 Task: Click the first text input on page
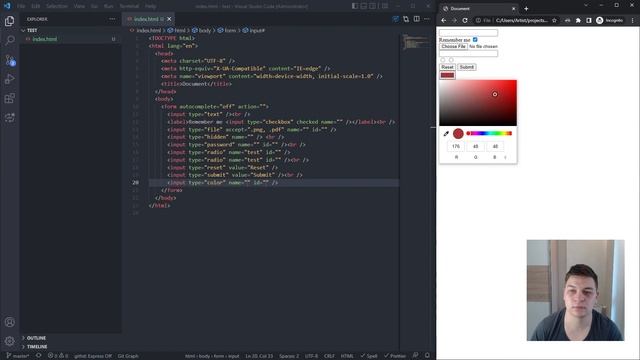tap(469, 33)
